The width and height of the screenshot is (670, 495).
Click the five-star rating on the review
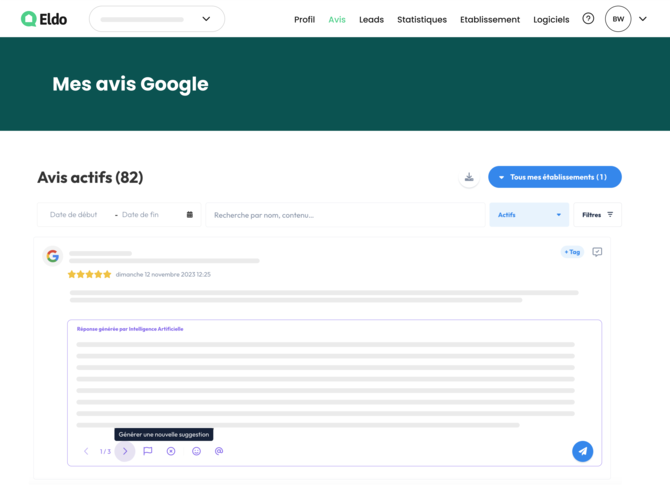pos(89,274)
